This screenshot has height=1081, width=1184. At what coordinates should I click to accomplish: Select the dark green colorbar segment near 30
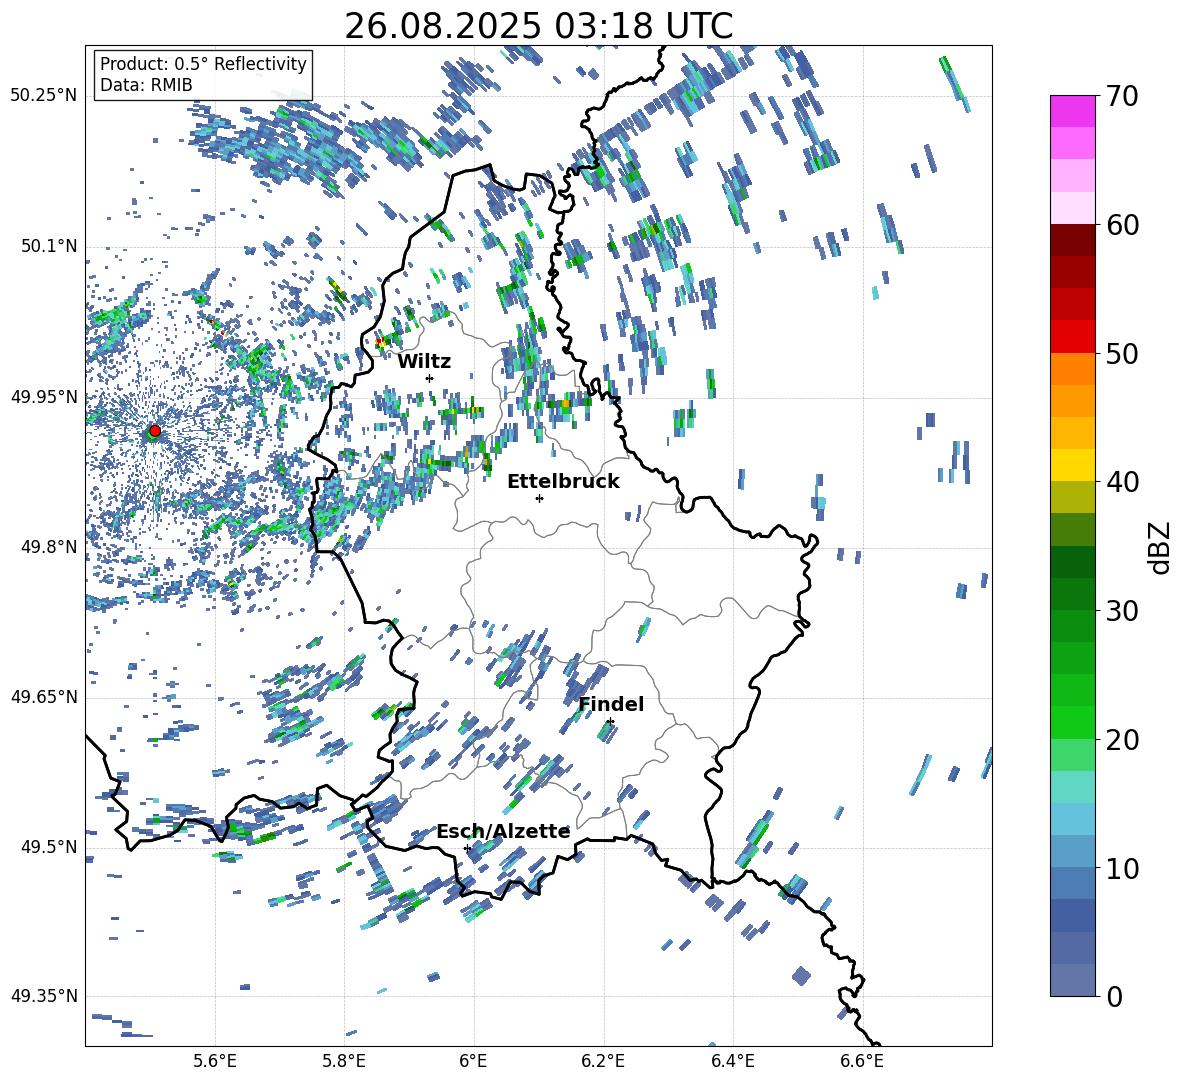tap(1072, 594)
